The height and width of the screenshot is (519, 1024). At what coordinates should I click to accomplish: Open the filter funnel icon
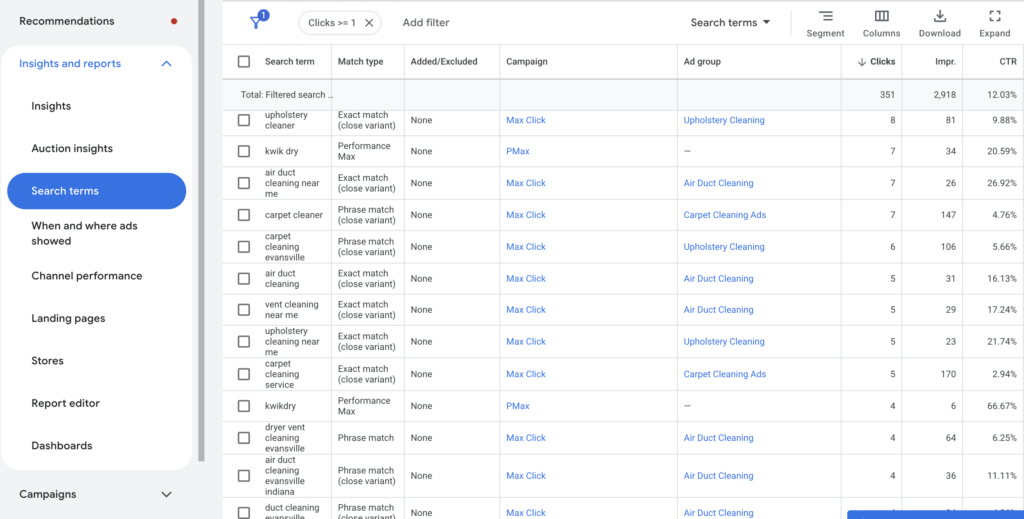(257, 22)
